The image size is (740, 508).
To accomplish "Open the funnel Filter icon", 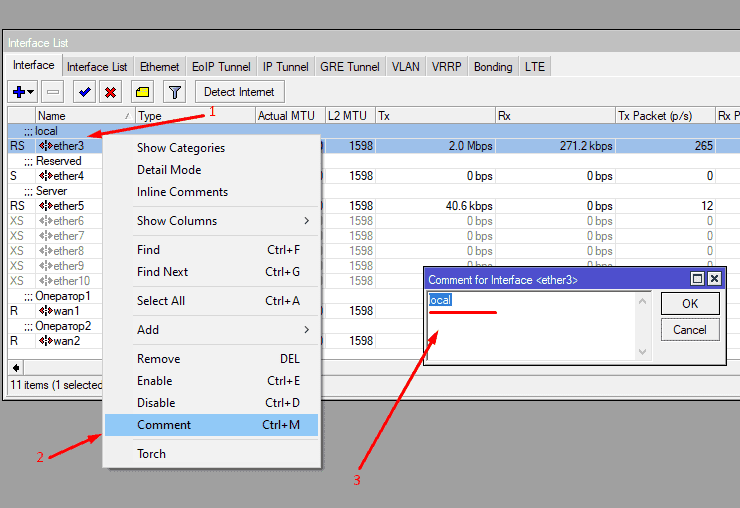I will pos(175,92).
